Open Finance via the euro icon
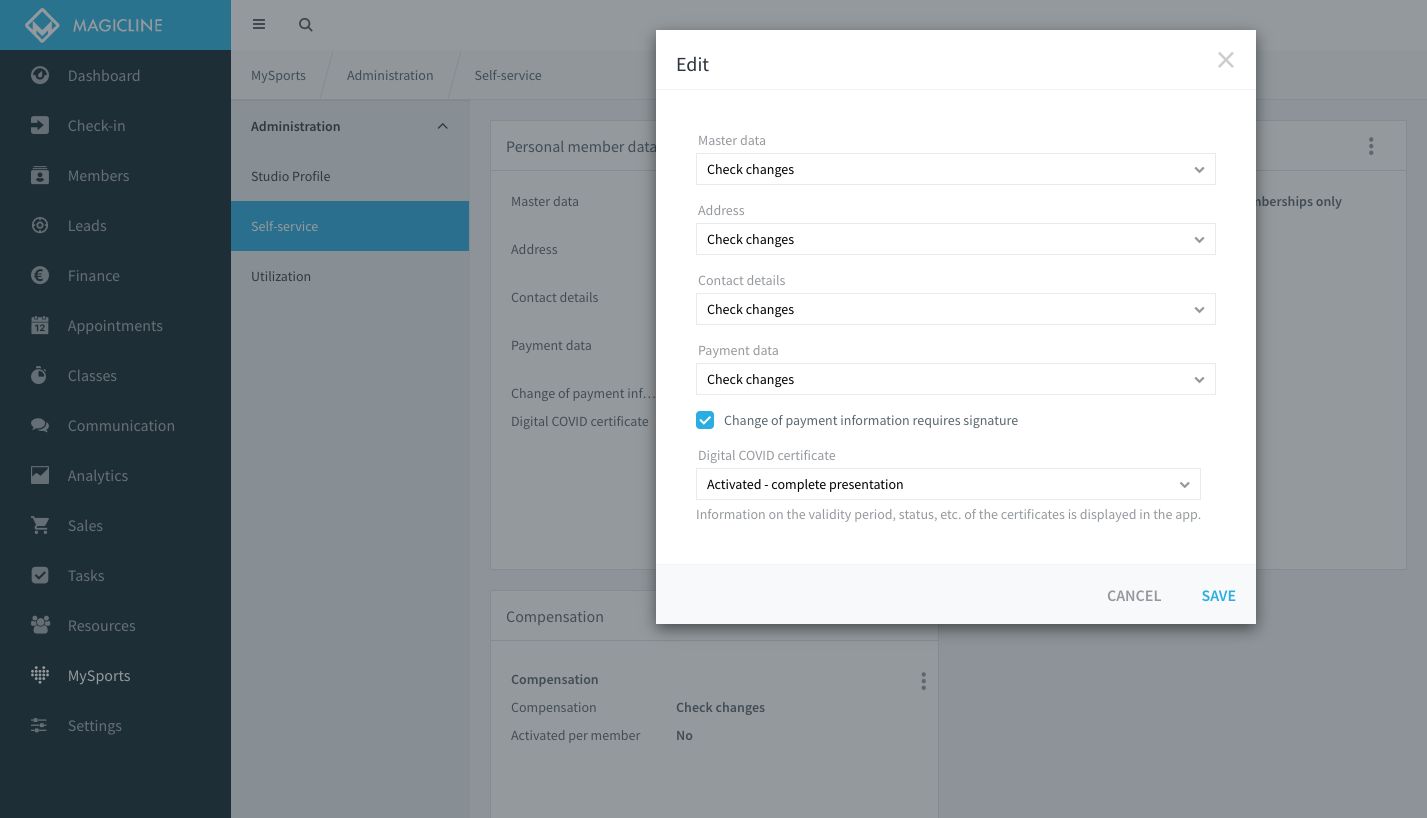Viewport: 1427px width, 818px height. tap(40, 275)
